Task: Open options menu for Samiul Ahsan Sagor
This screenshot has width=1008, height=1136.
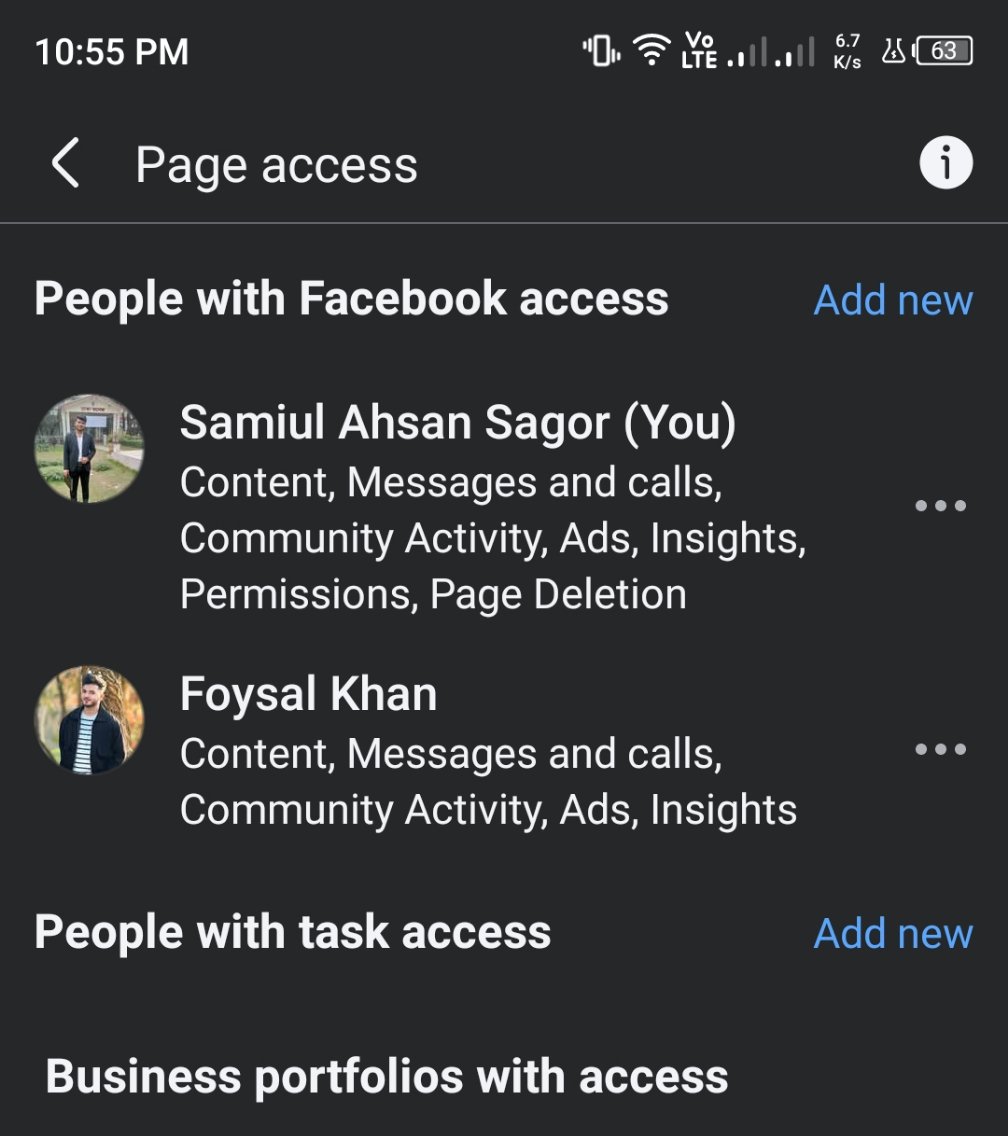Action: point(940,505)
